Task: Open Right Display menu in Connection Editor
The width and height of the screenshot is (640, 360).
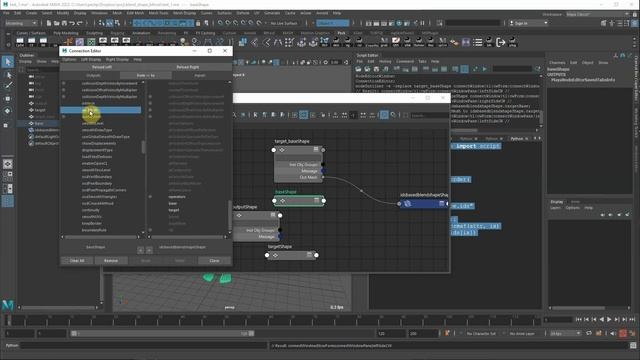Action: (117, 60)
